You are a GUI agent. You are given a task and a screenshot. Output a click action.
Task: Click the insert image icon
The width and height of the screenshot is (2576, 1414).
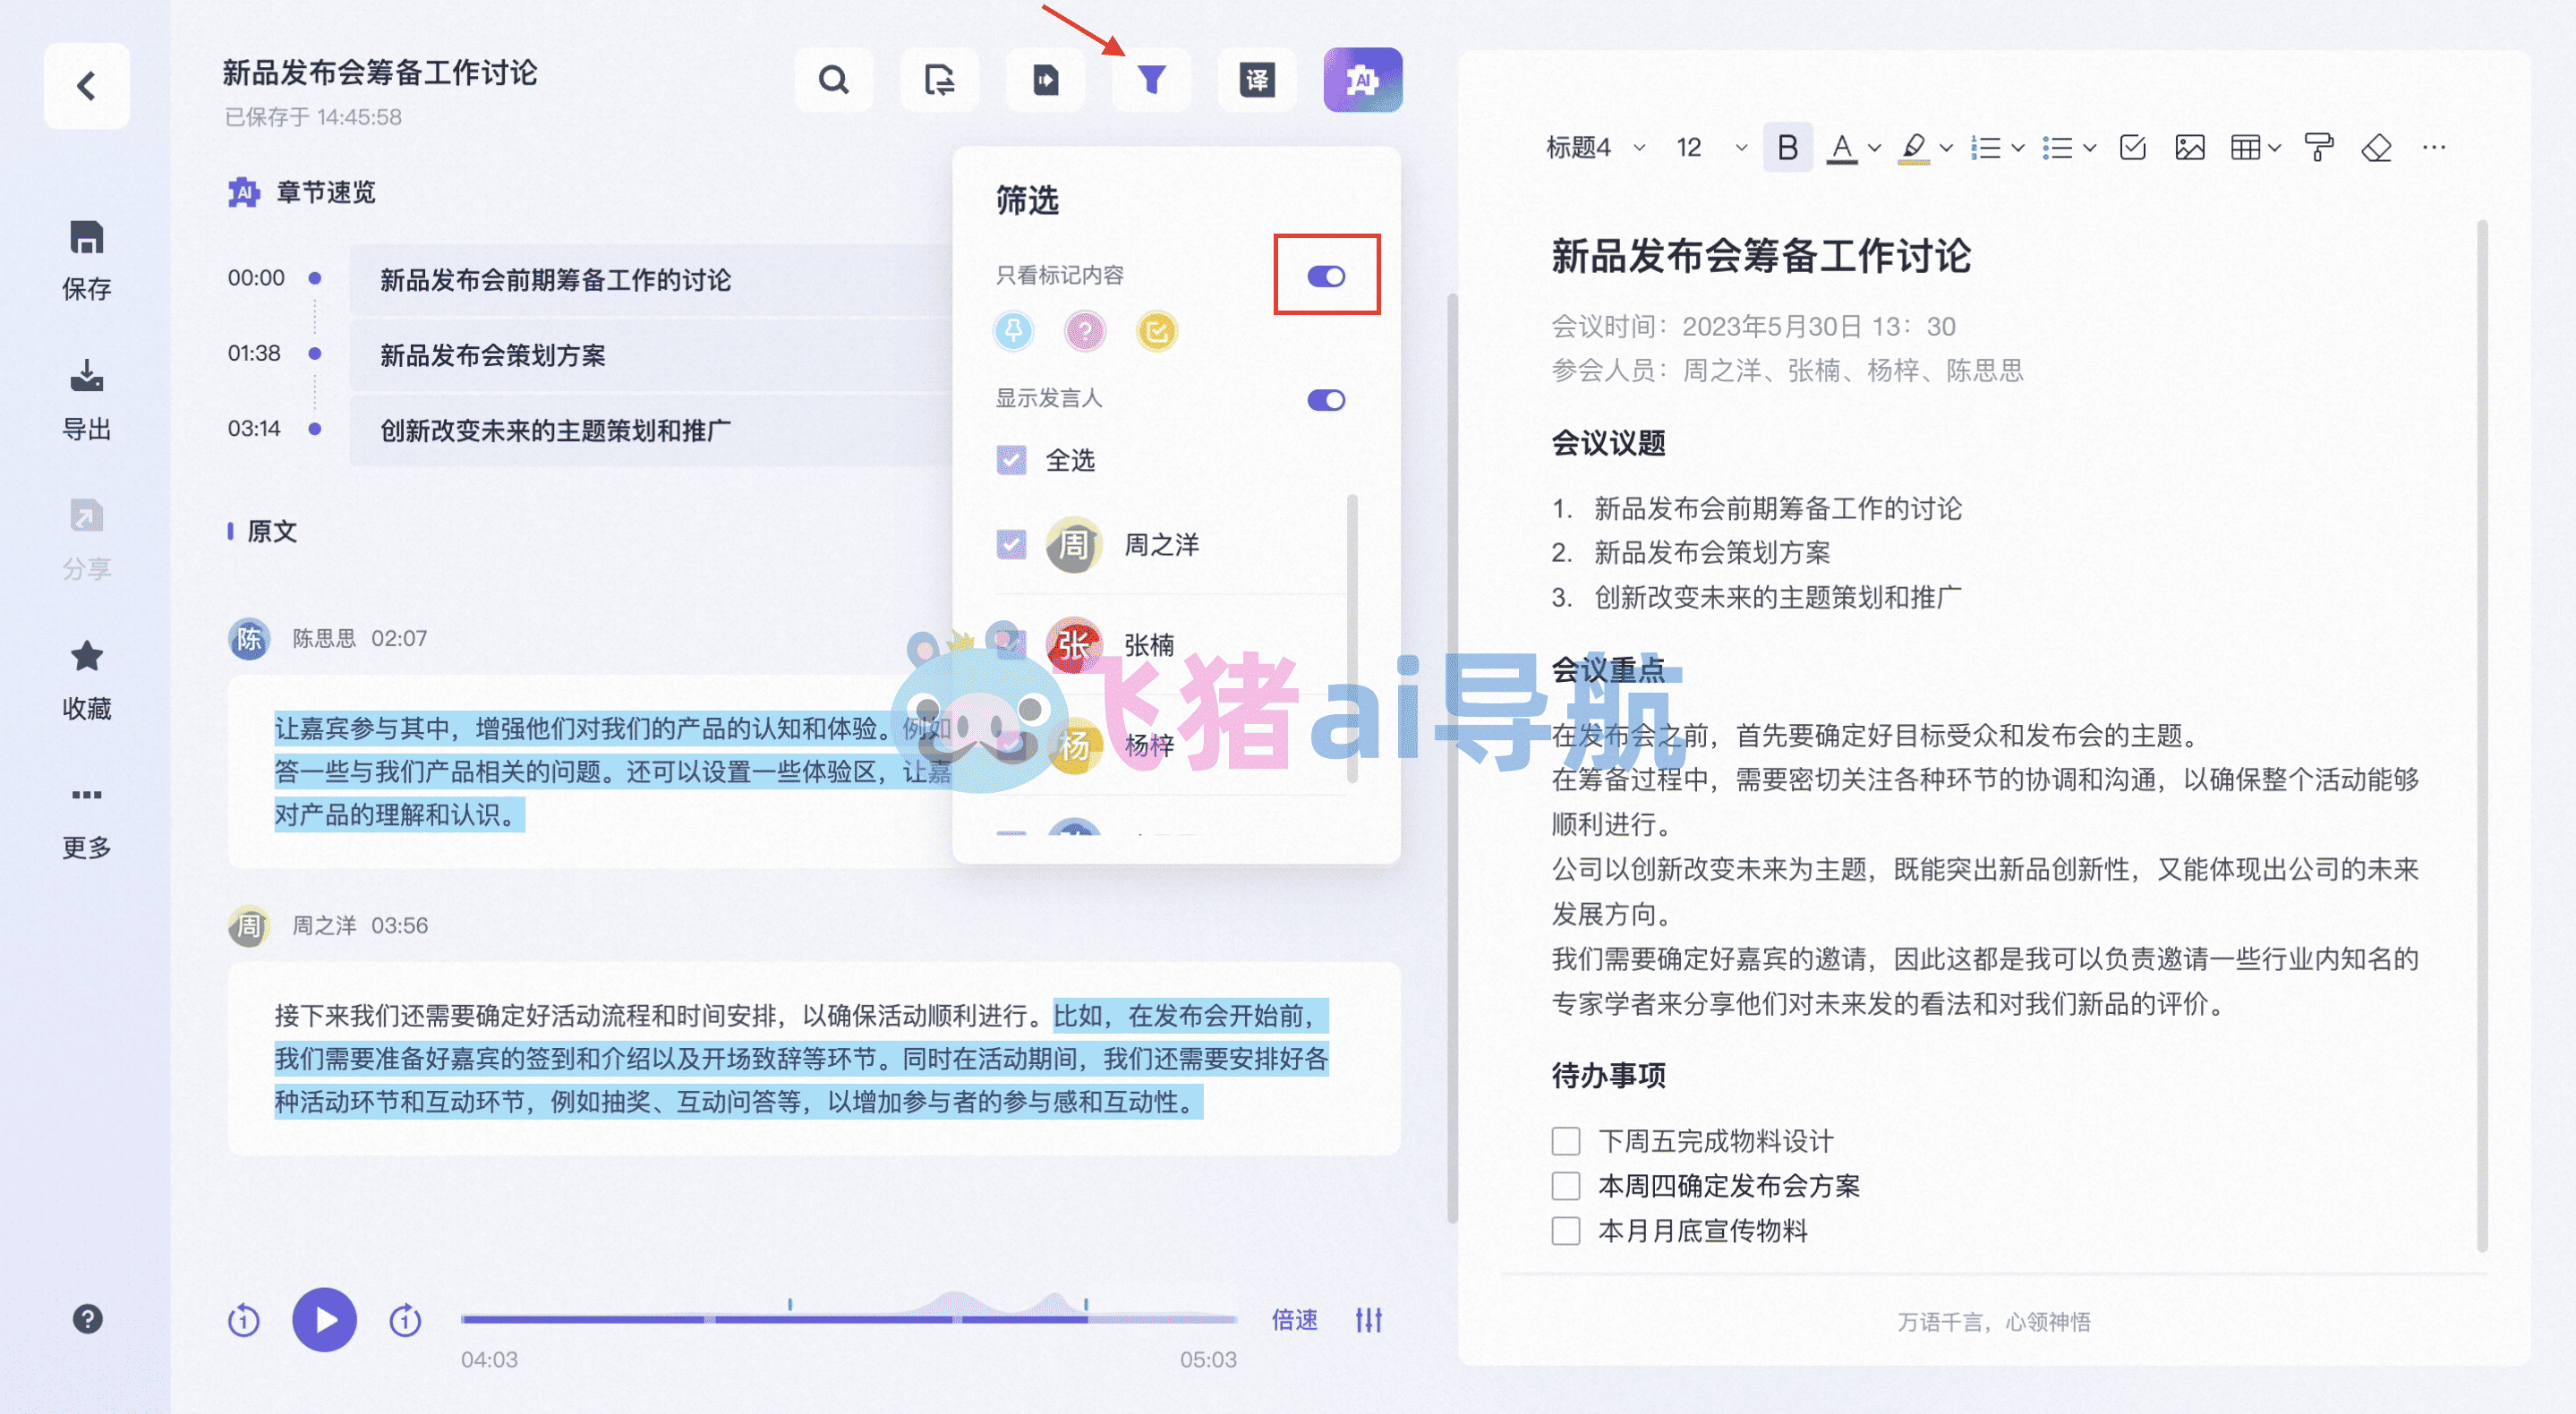2189,148
